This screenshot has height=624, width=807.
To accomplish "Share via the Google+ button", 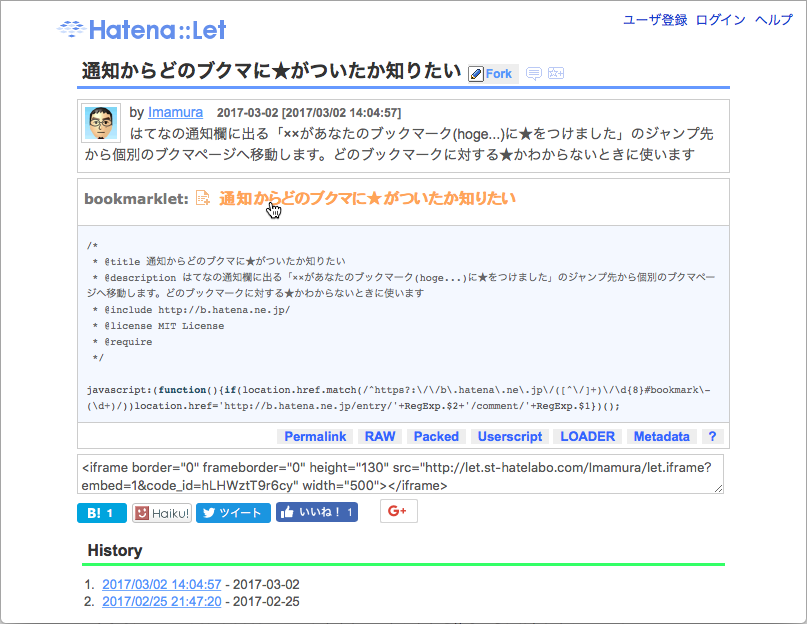I will tap(398, 511).
